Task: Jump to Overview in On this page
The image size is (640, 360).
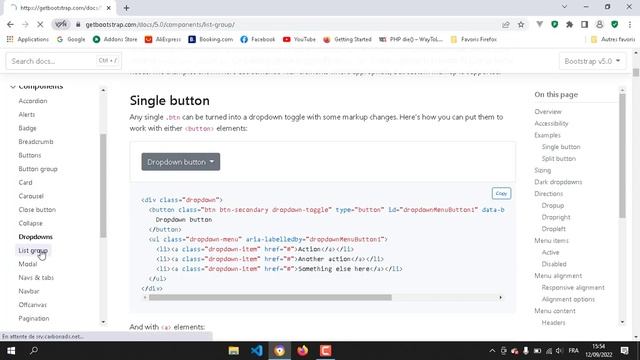Action: tap(548, 111)
